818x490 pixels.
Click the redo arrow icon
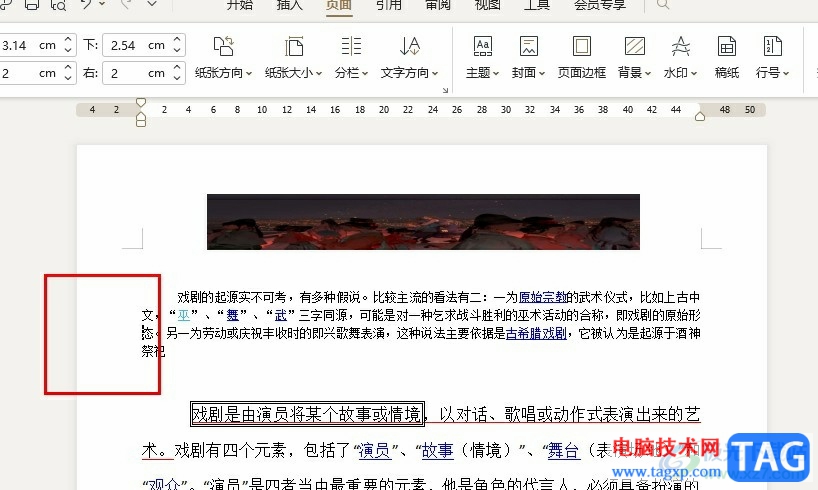pyautogui.click(x=125, y=5)
